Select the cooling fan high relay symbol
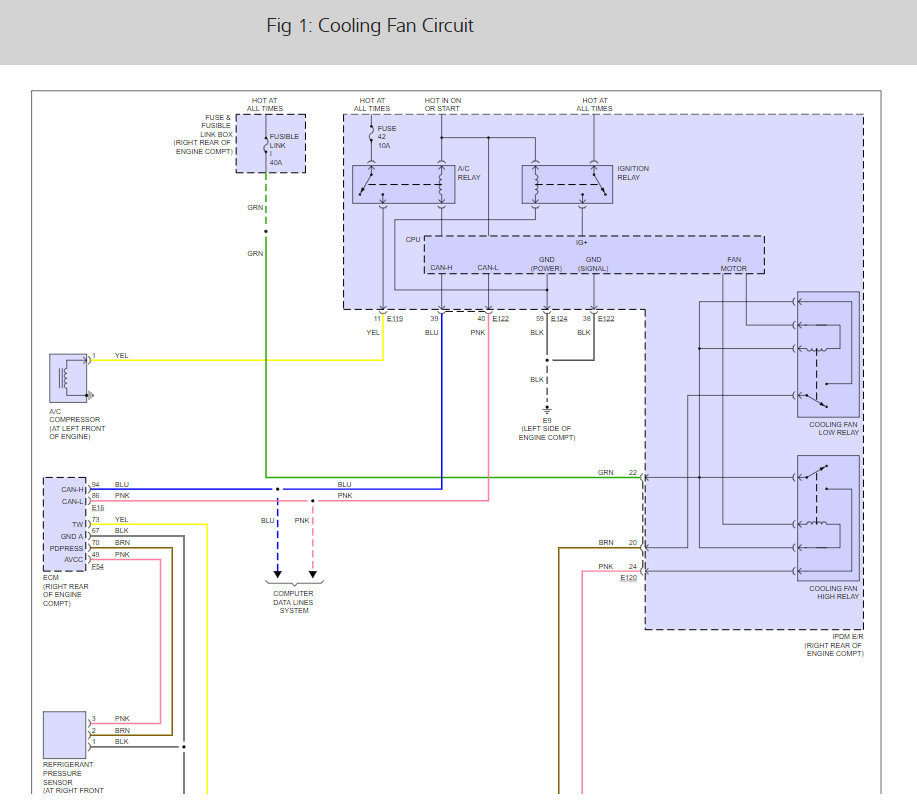 [x=828, y=518]
